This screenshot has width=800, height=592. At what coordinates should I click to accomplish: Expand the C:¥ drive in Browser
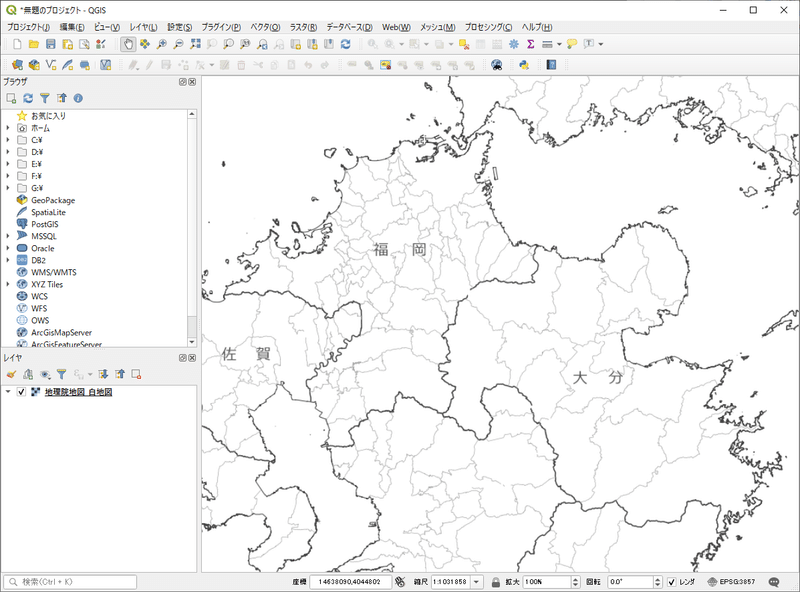[8, 140]
